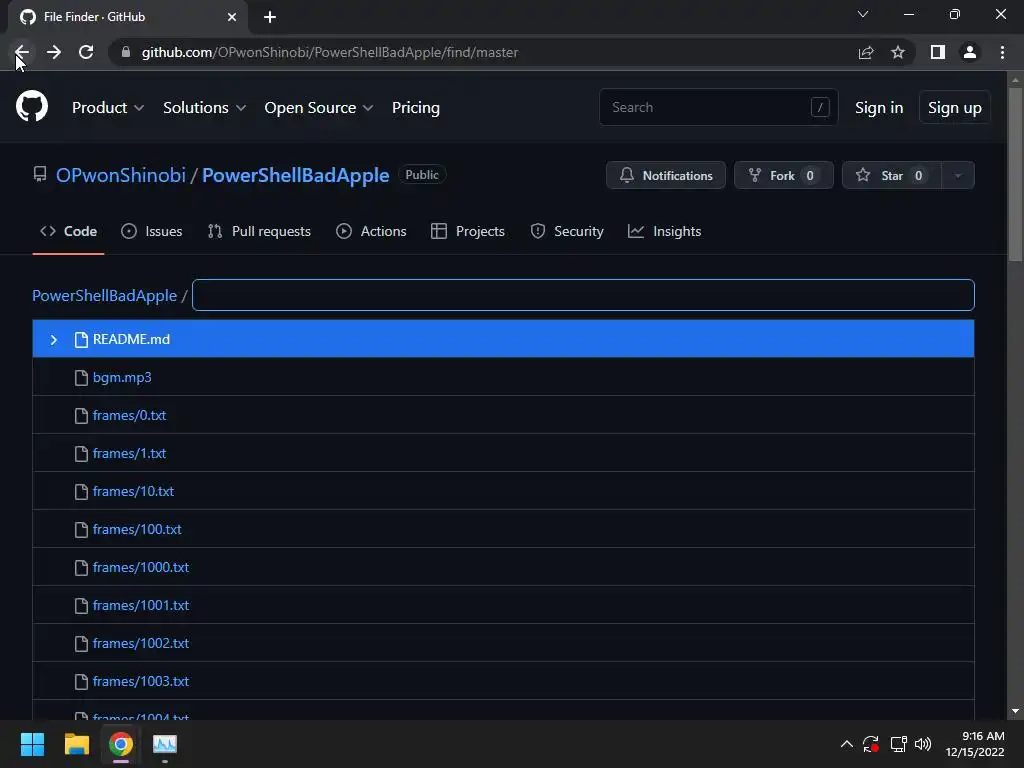Click the sync tray icon
Screen dimensions: 1024x768
(871, 744)
